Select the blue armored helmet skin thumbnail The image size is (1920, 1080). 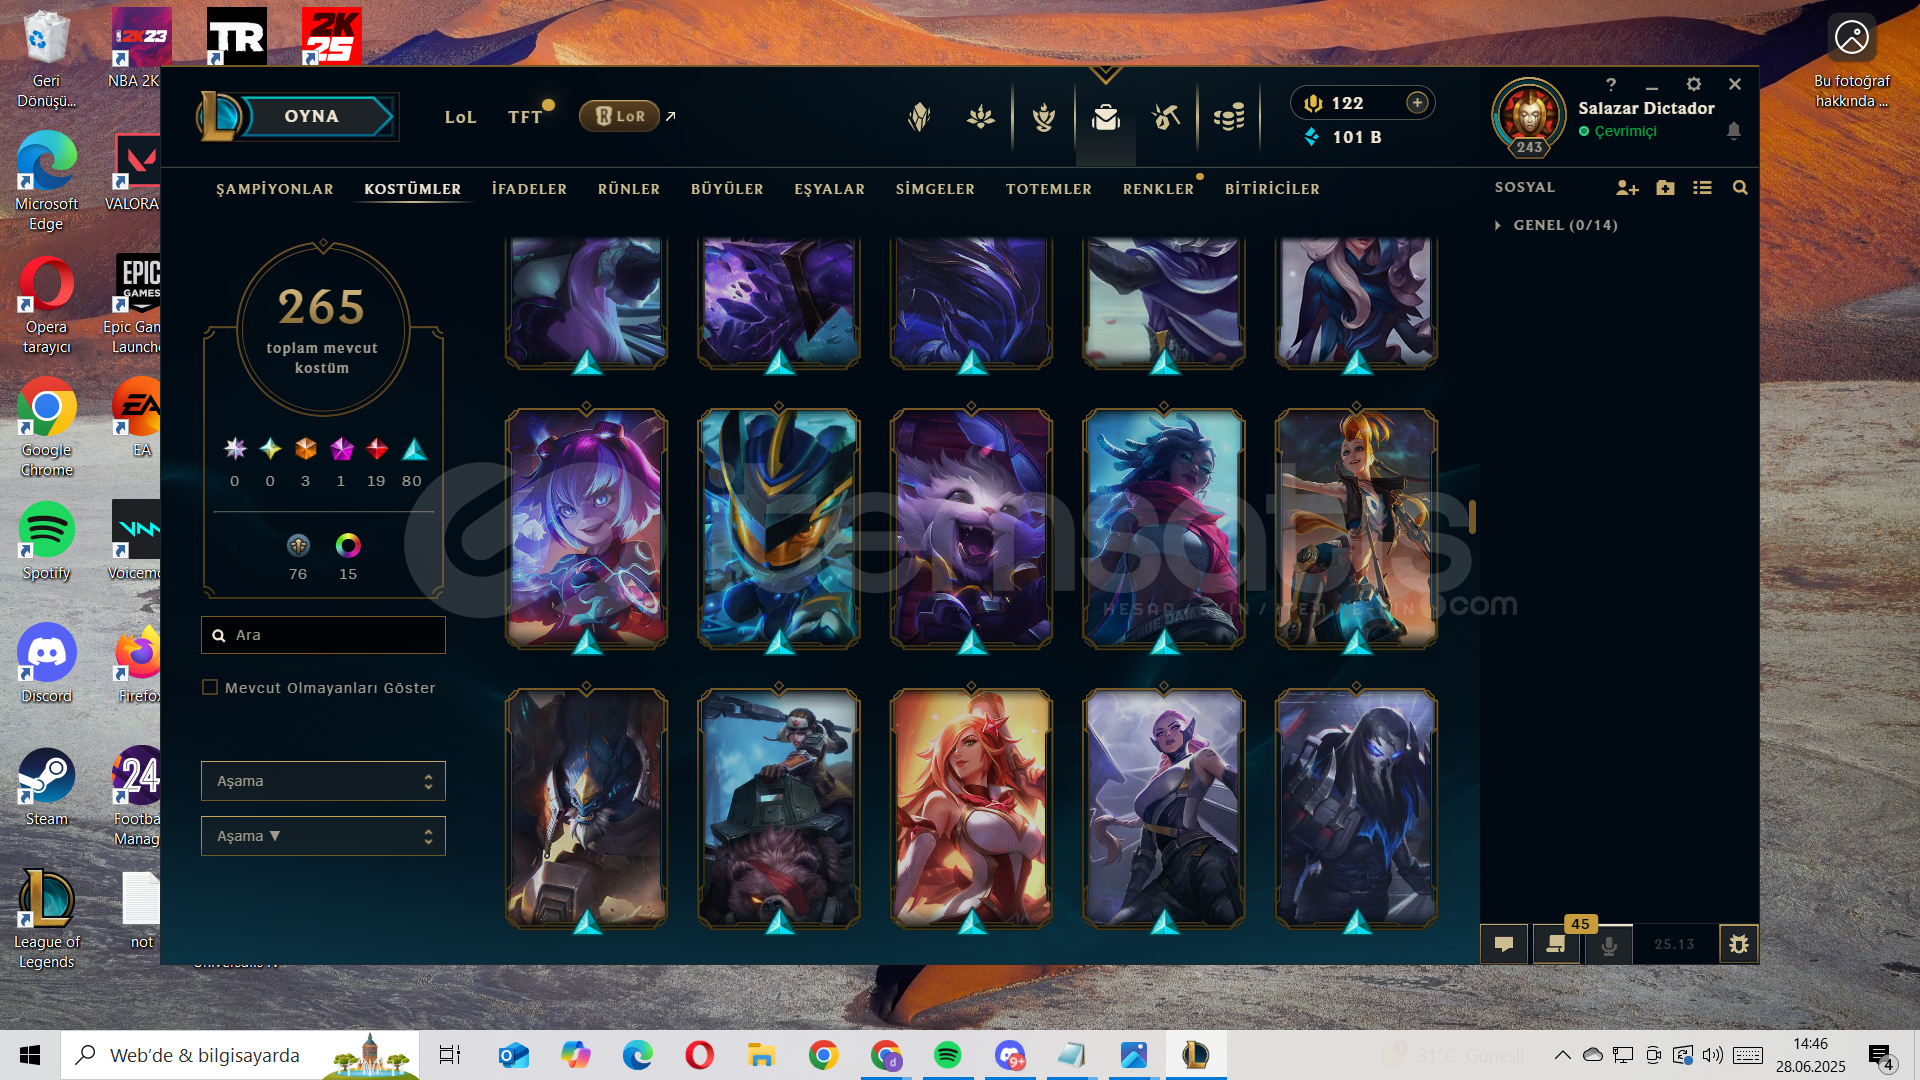click(779, 528)
